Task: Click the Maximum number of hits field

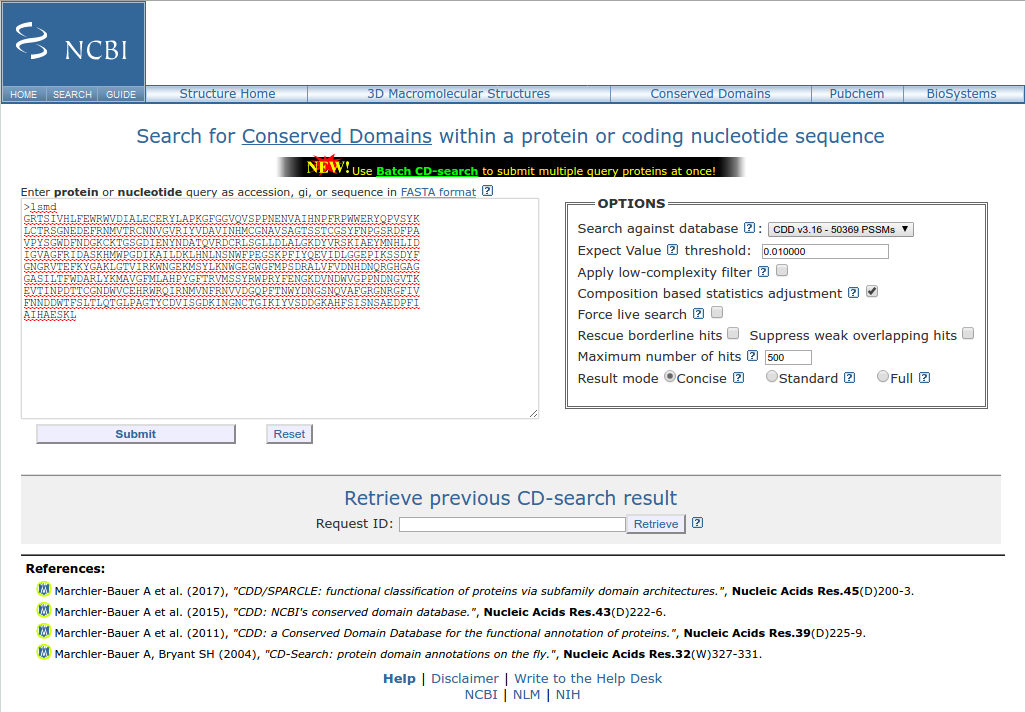Action: point(788,357)
